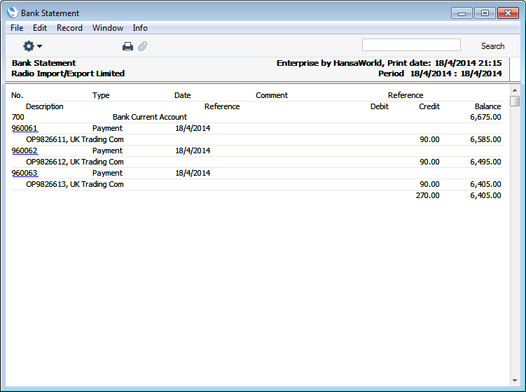Viewport: 526px width, 392px height.
Task: Maximize the Bank Statement window
Action: click(x=485, y=13)
